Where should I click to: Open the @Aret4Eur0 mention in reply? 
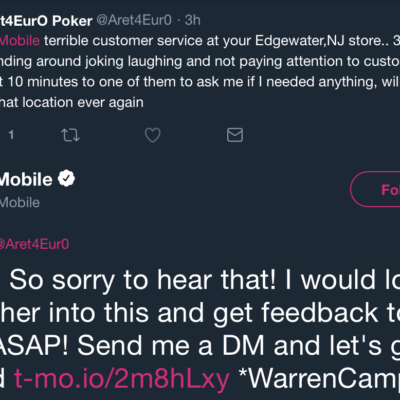click(x=34, y=244)
